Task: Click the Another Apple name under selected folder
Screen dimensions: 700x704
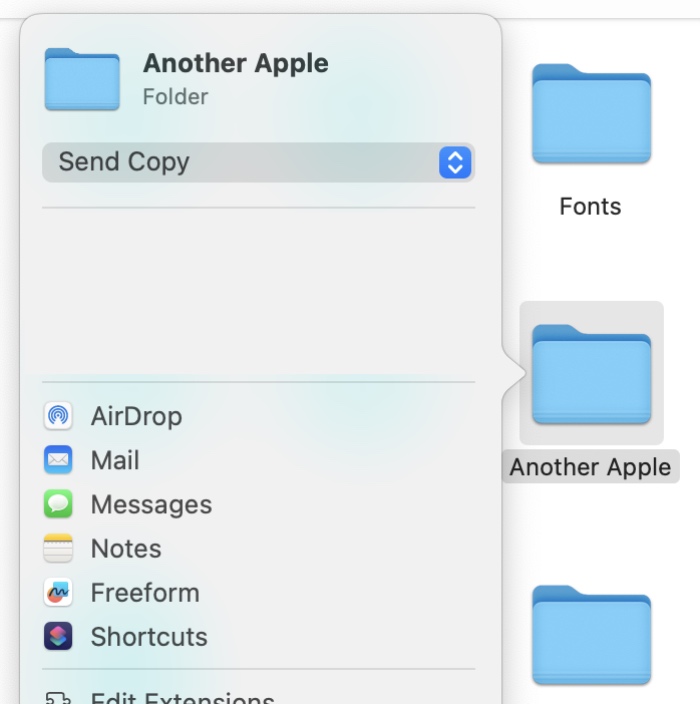Action: tap(590, 467)
